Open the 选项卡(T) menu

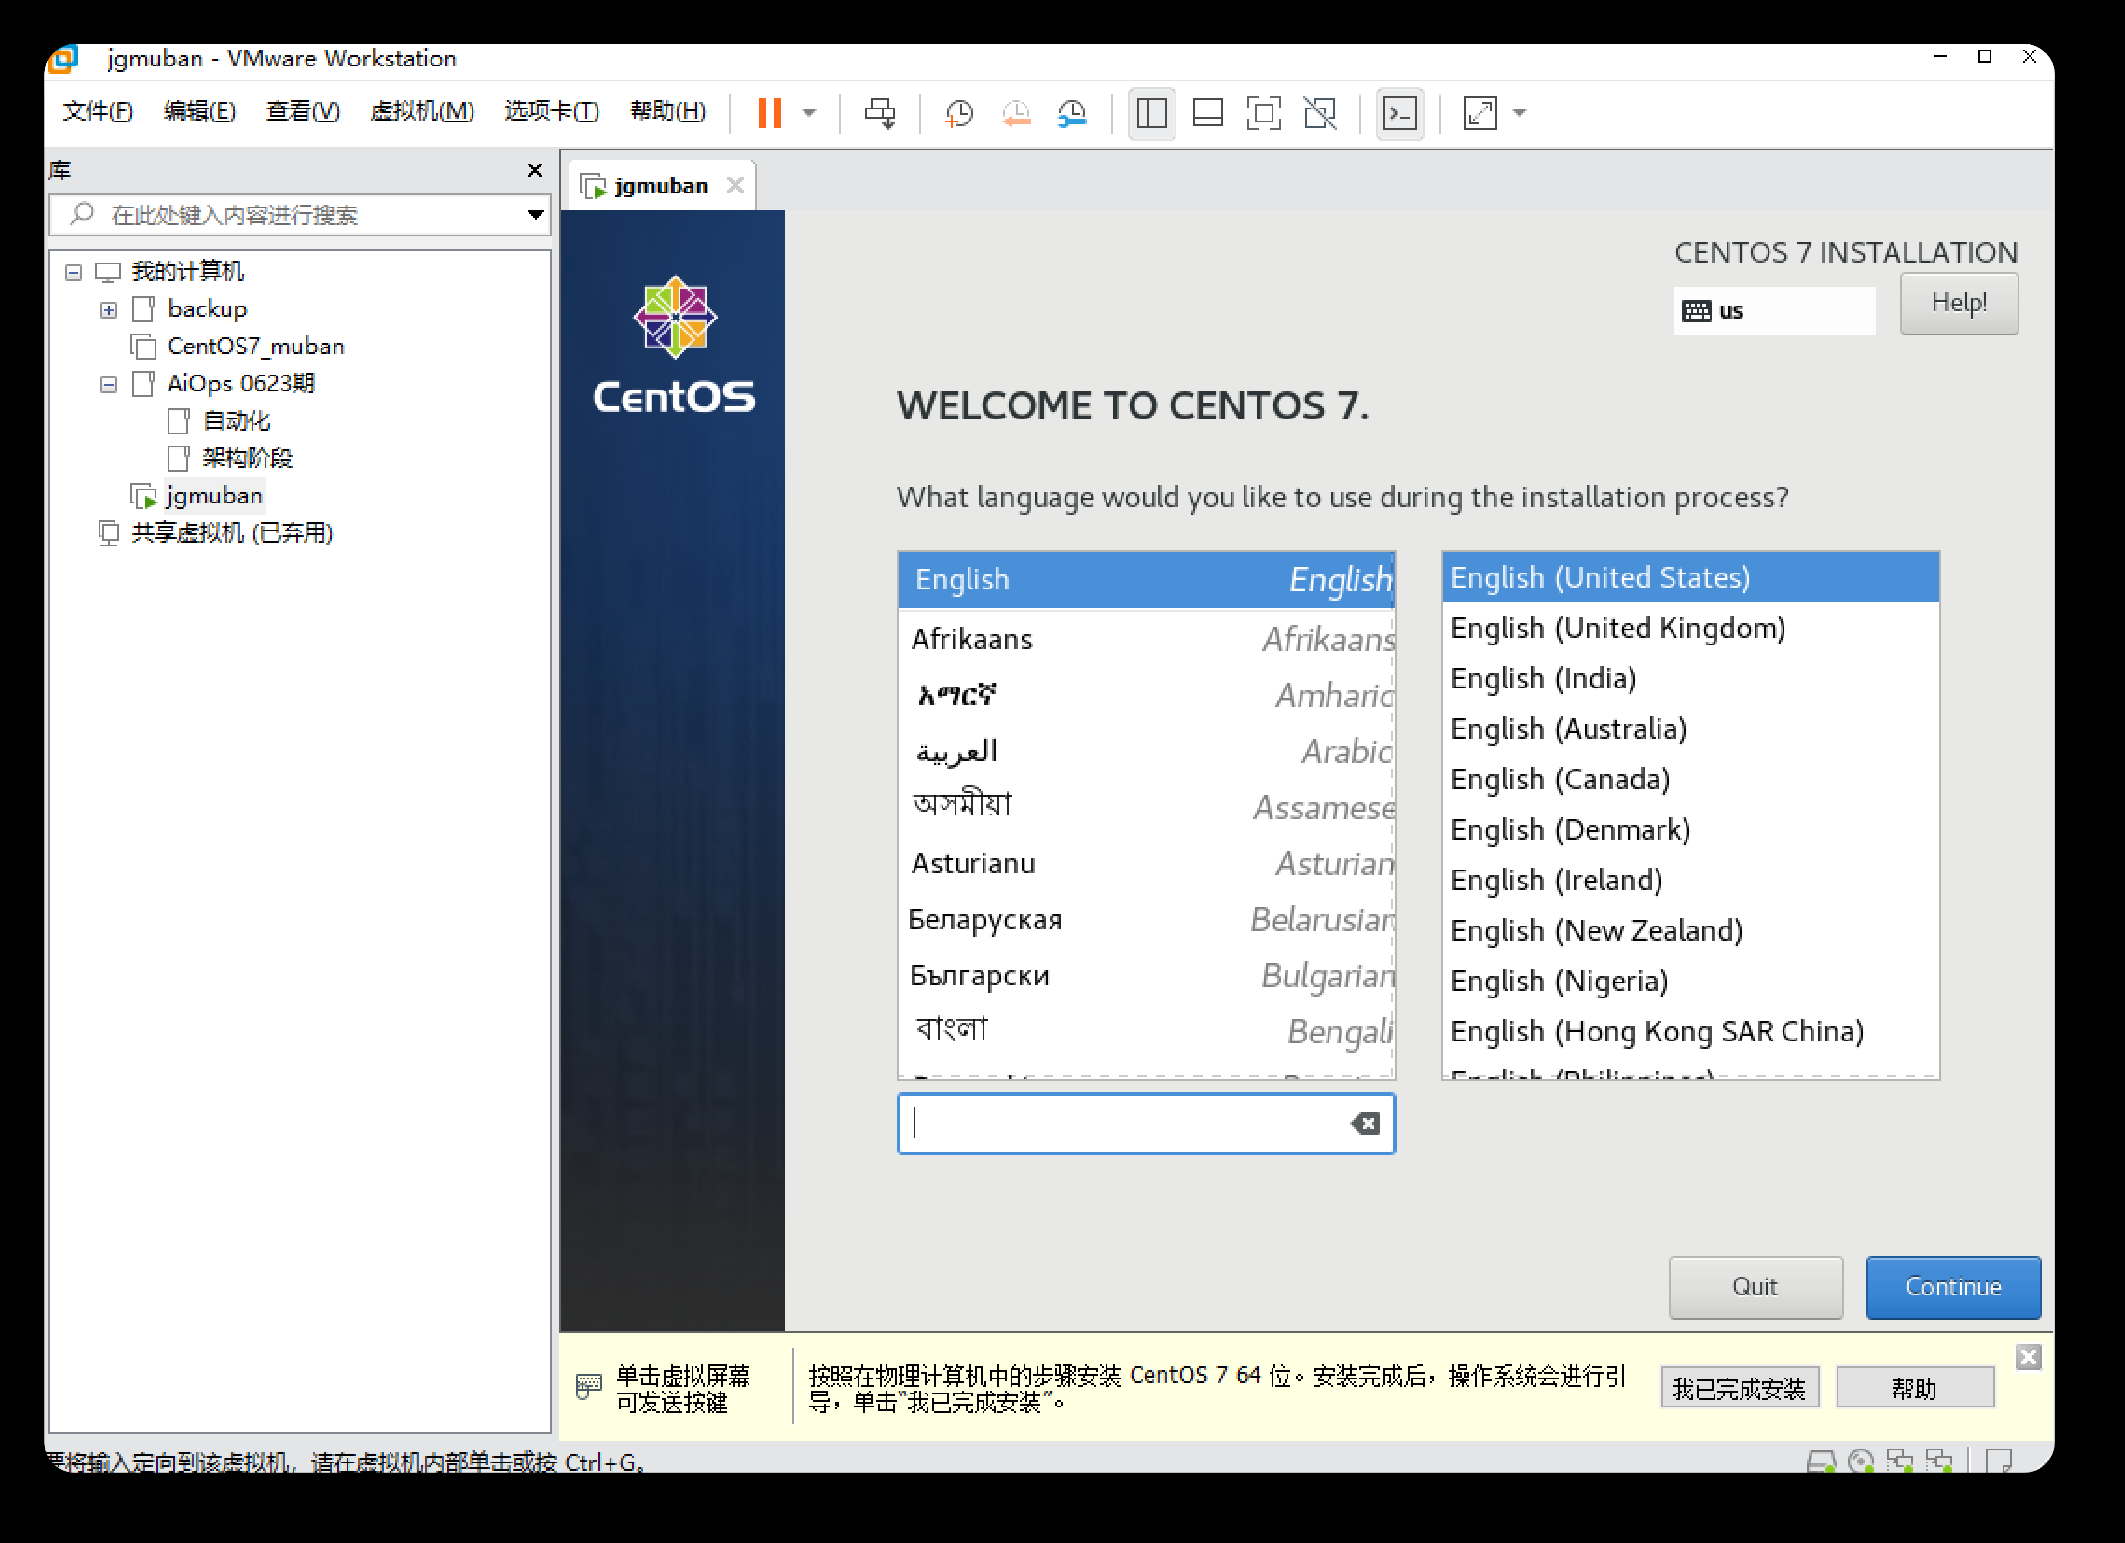pyautogui.click(x=551, y=111)
